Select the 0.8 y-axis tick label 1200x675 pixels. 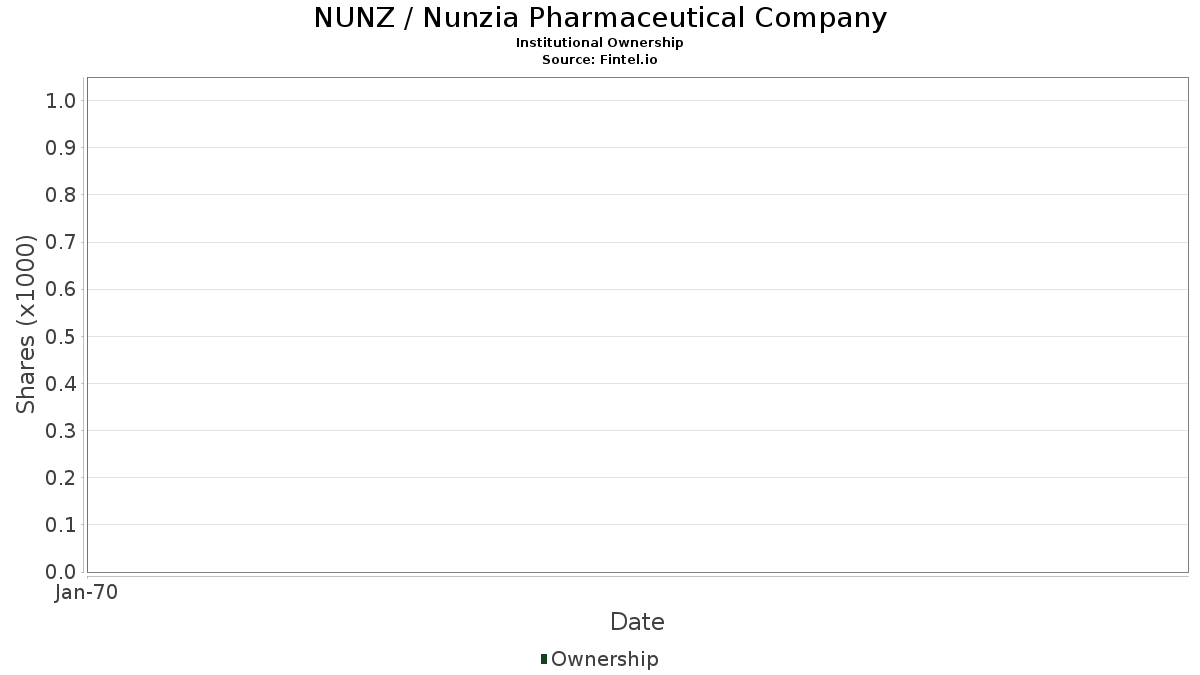pyautogui.click(x=61, y=195)
